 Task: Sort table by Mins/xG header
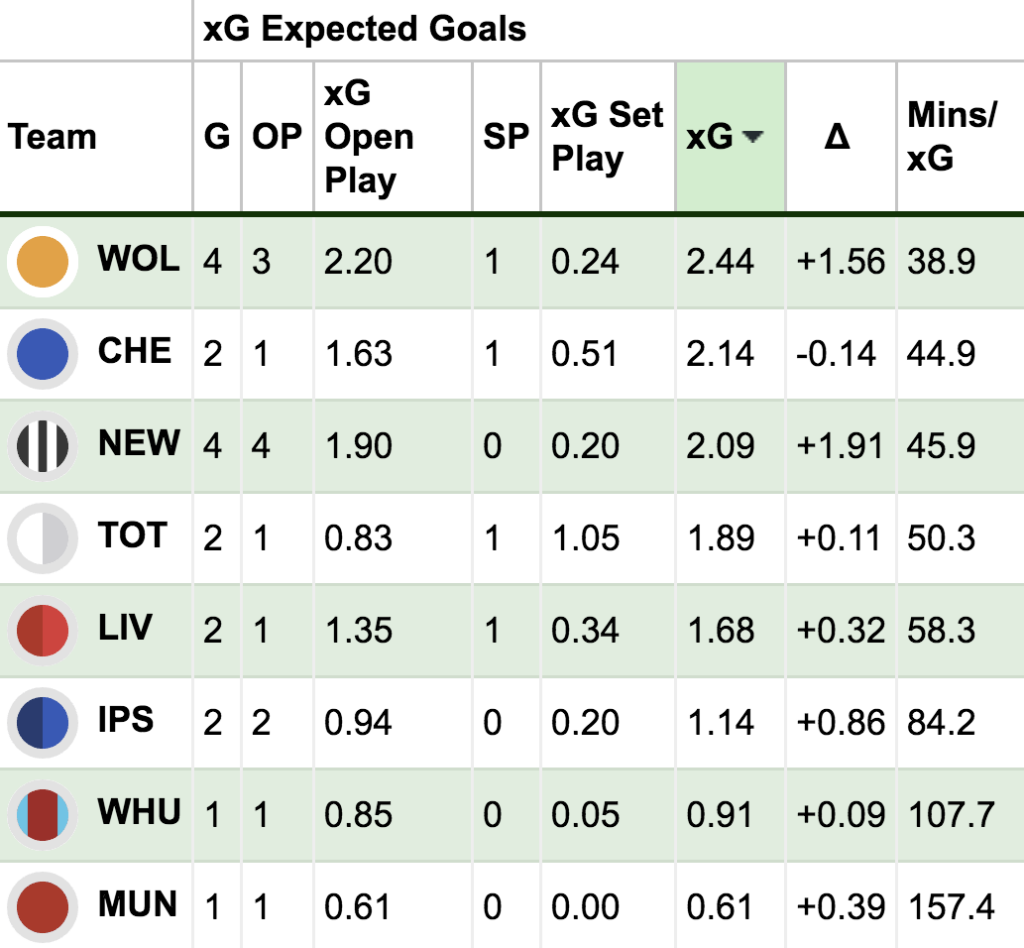[952, 136]
